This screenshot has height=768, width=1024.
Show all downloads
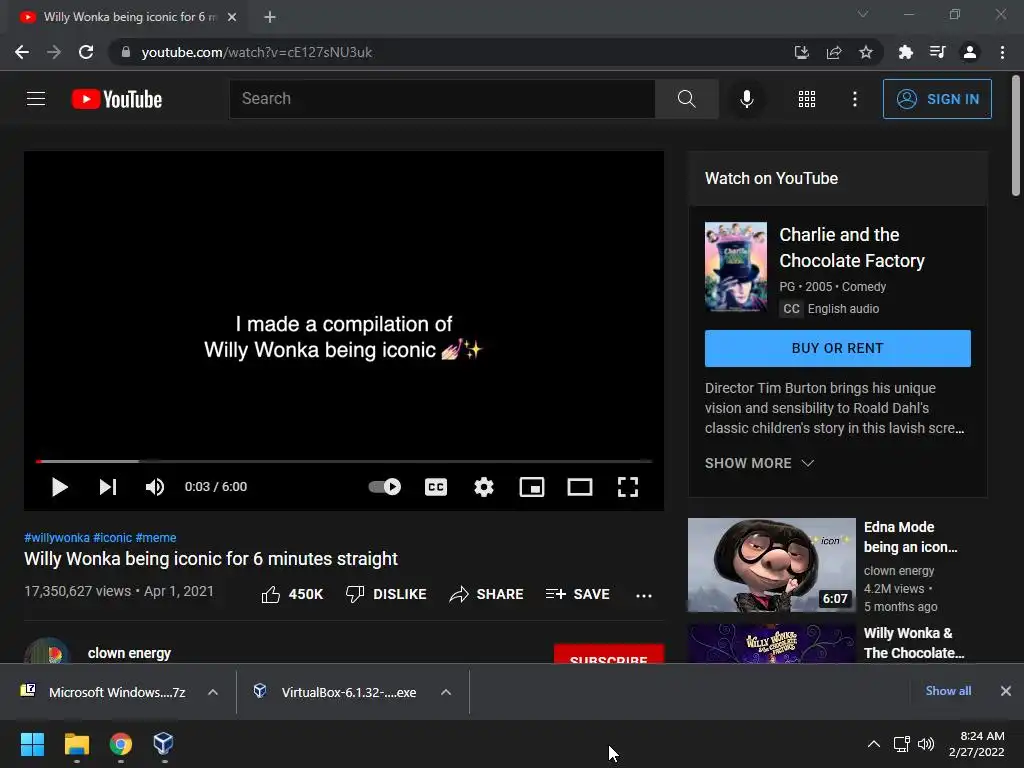click(x=948, y=691)
